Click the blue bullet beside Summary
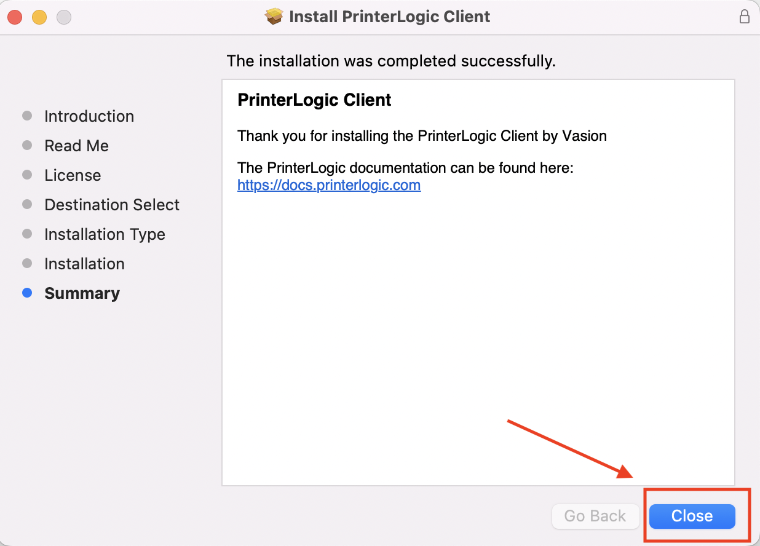The image size is (760, 546). [x=27, y=293]
